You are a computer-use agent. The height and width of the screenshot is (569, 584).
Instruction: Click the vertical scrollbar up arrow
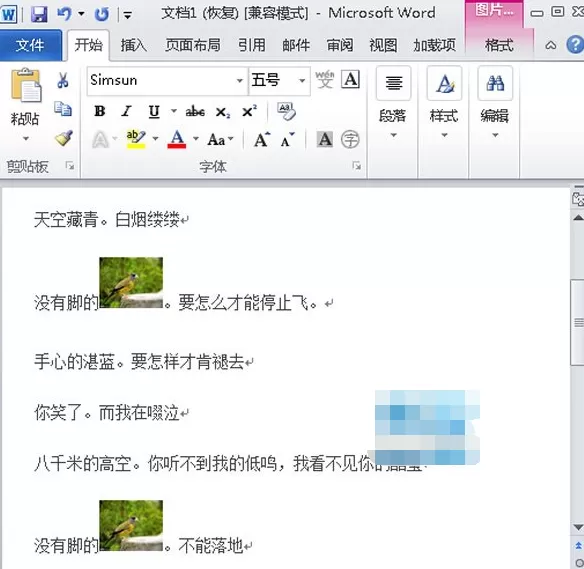[578, 217]
